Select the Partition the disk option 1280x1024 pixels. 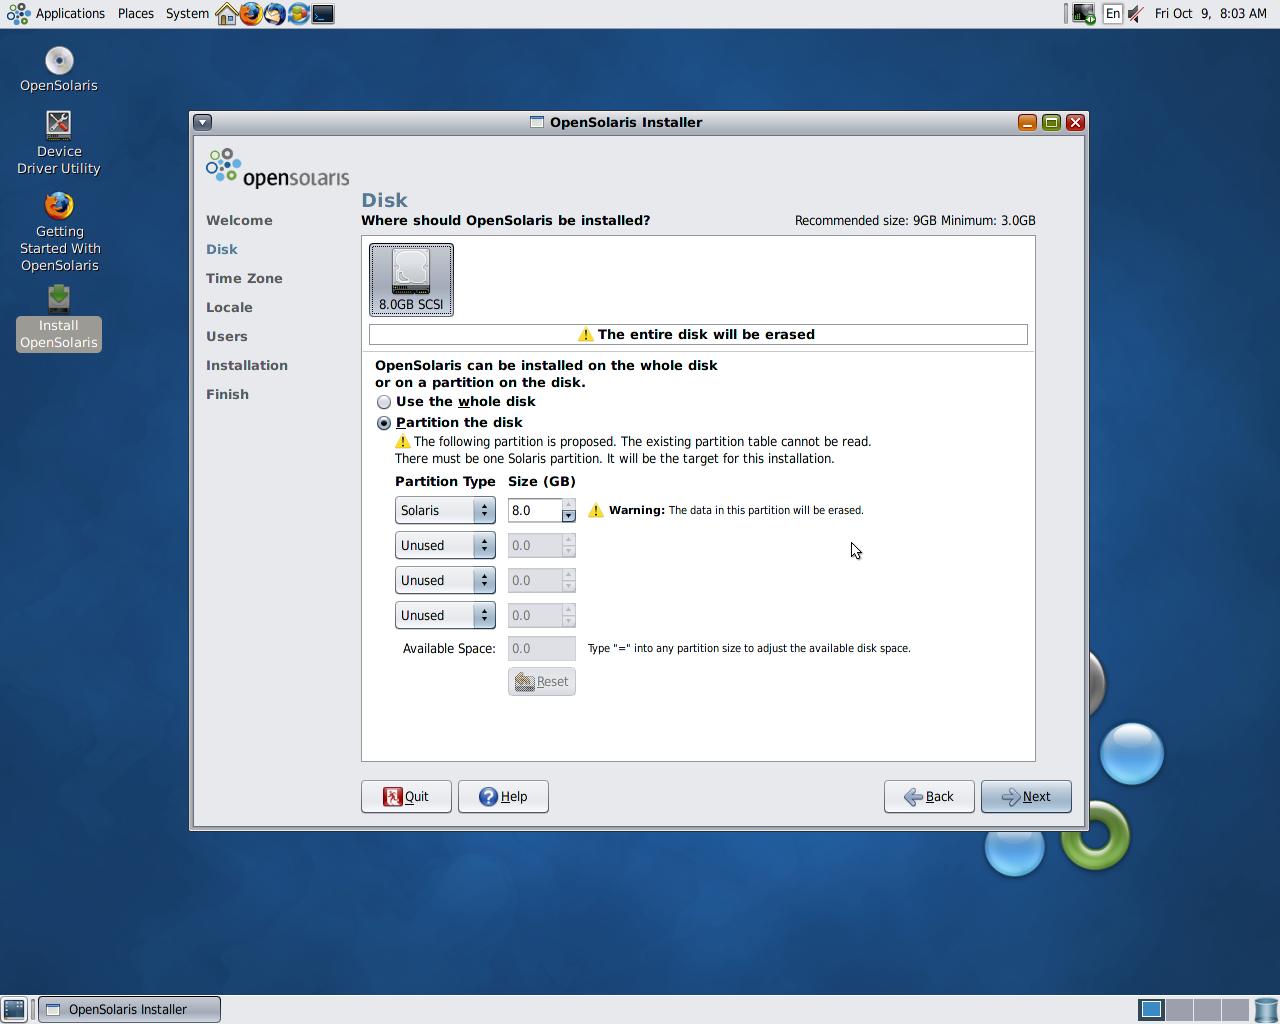tap(384, 423)
